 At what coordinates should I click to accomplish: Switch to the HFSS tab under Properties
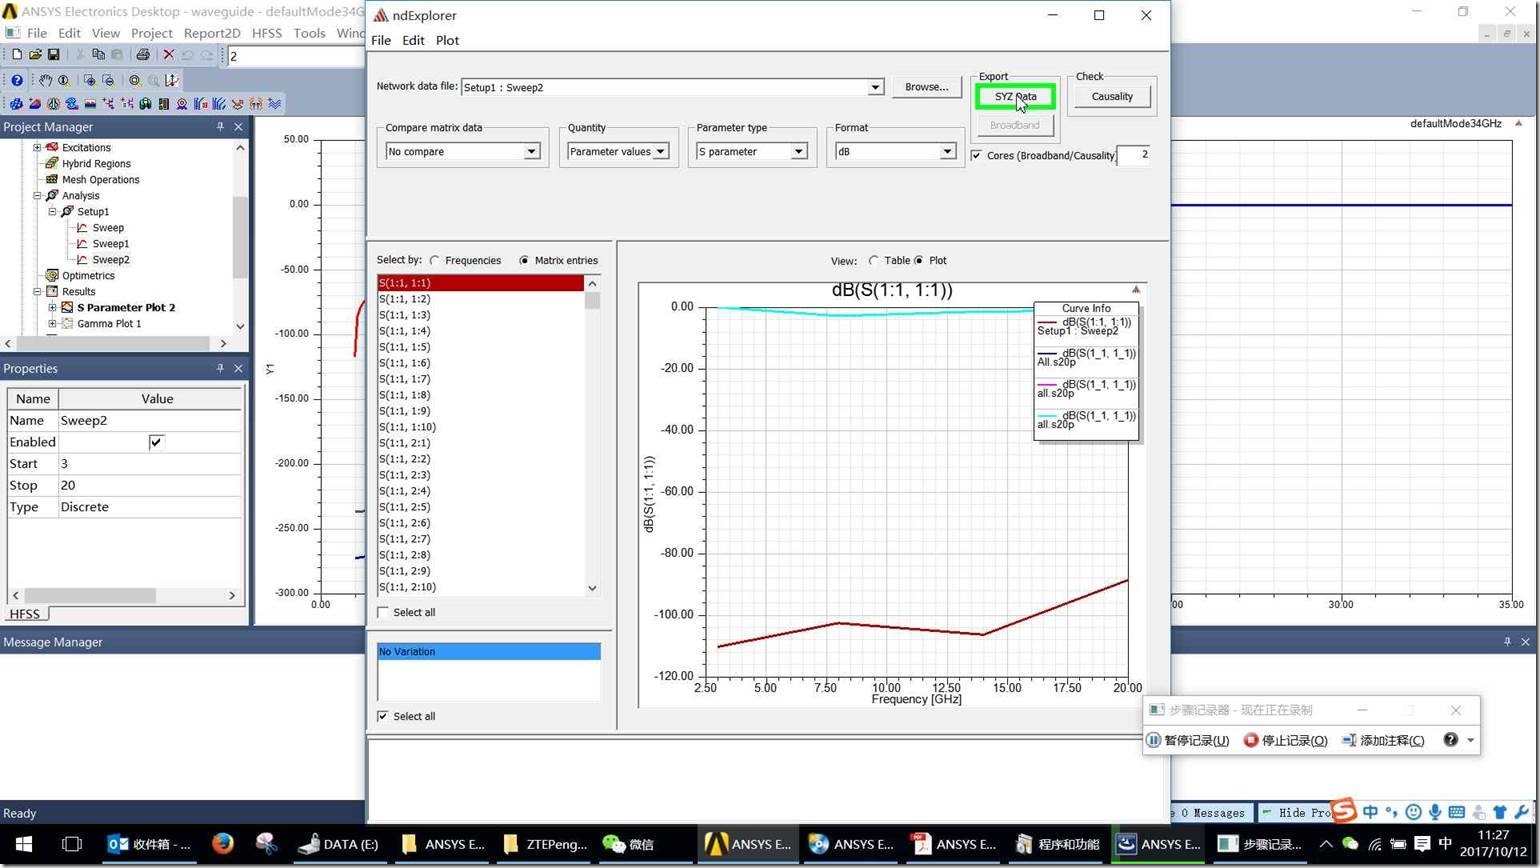pyautogui.click(x=24, y=614)
